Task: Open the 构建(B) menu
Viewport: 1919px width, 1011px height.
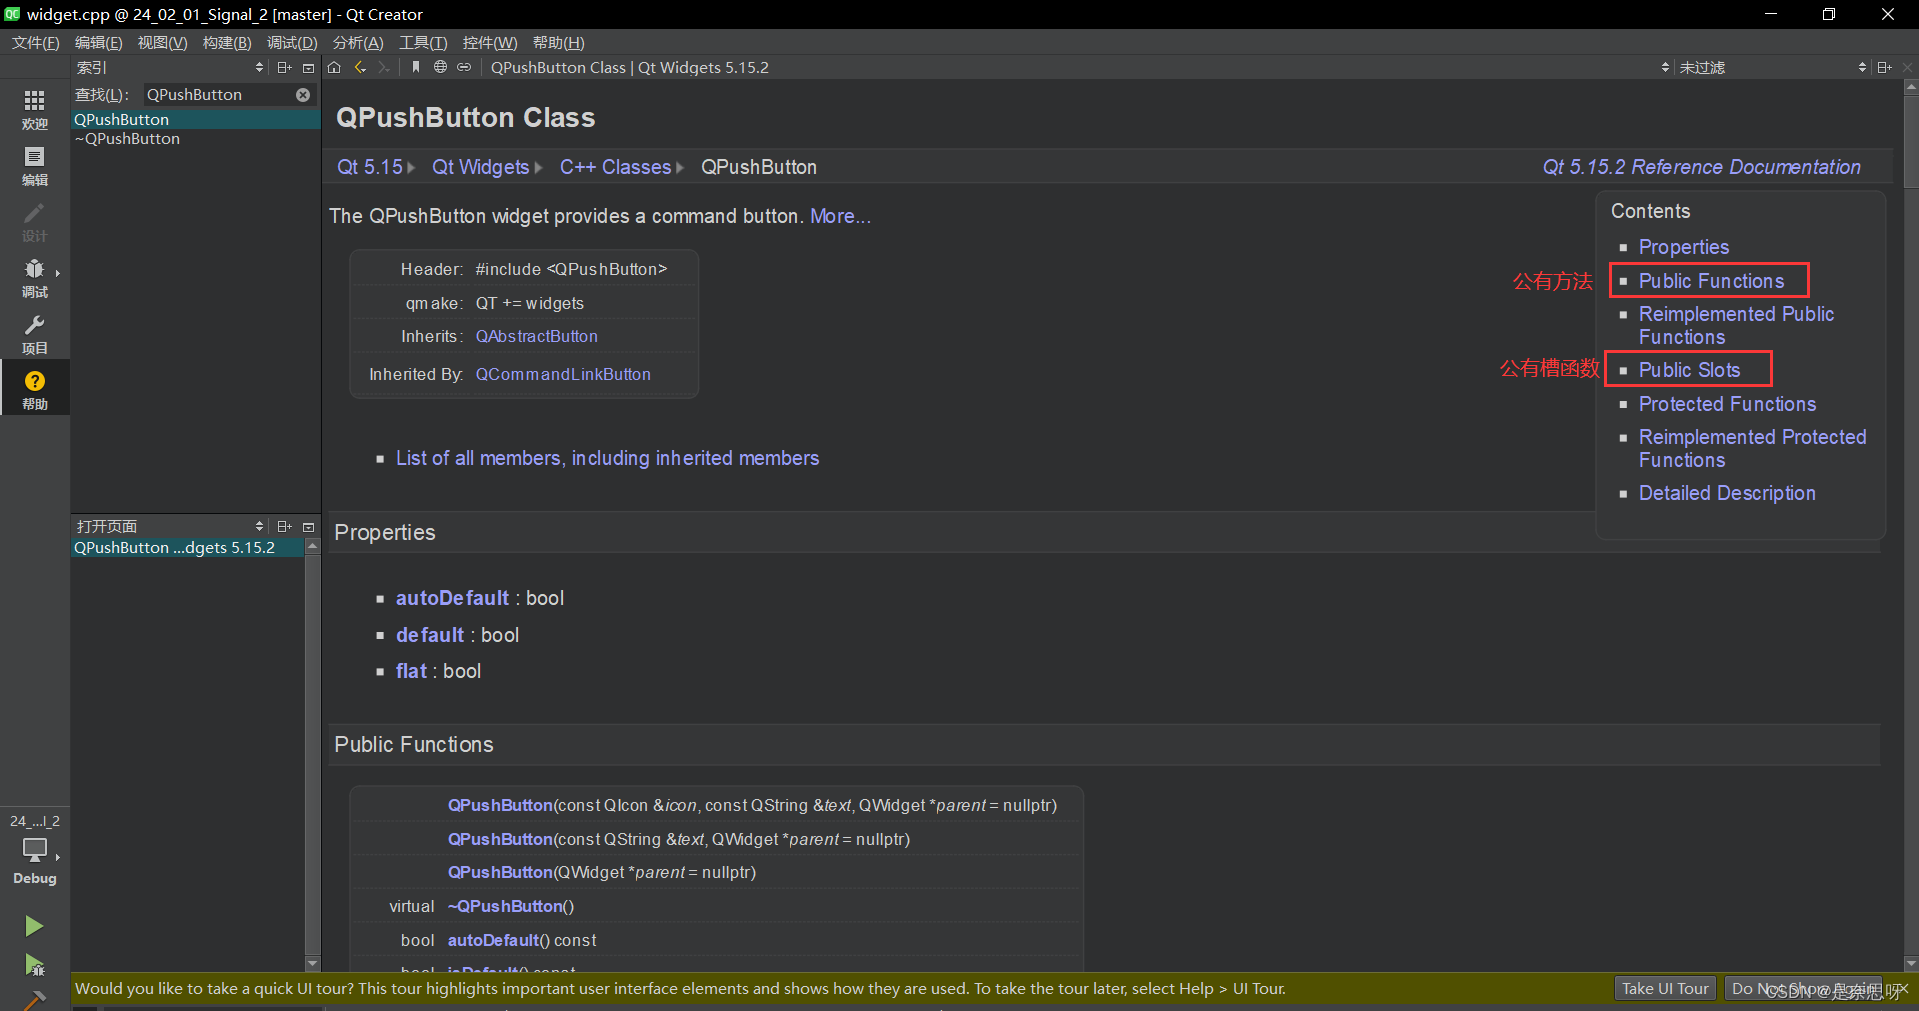Action: tap(227, 42)
